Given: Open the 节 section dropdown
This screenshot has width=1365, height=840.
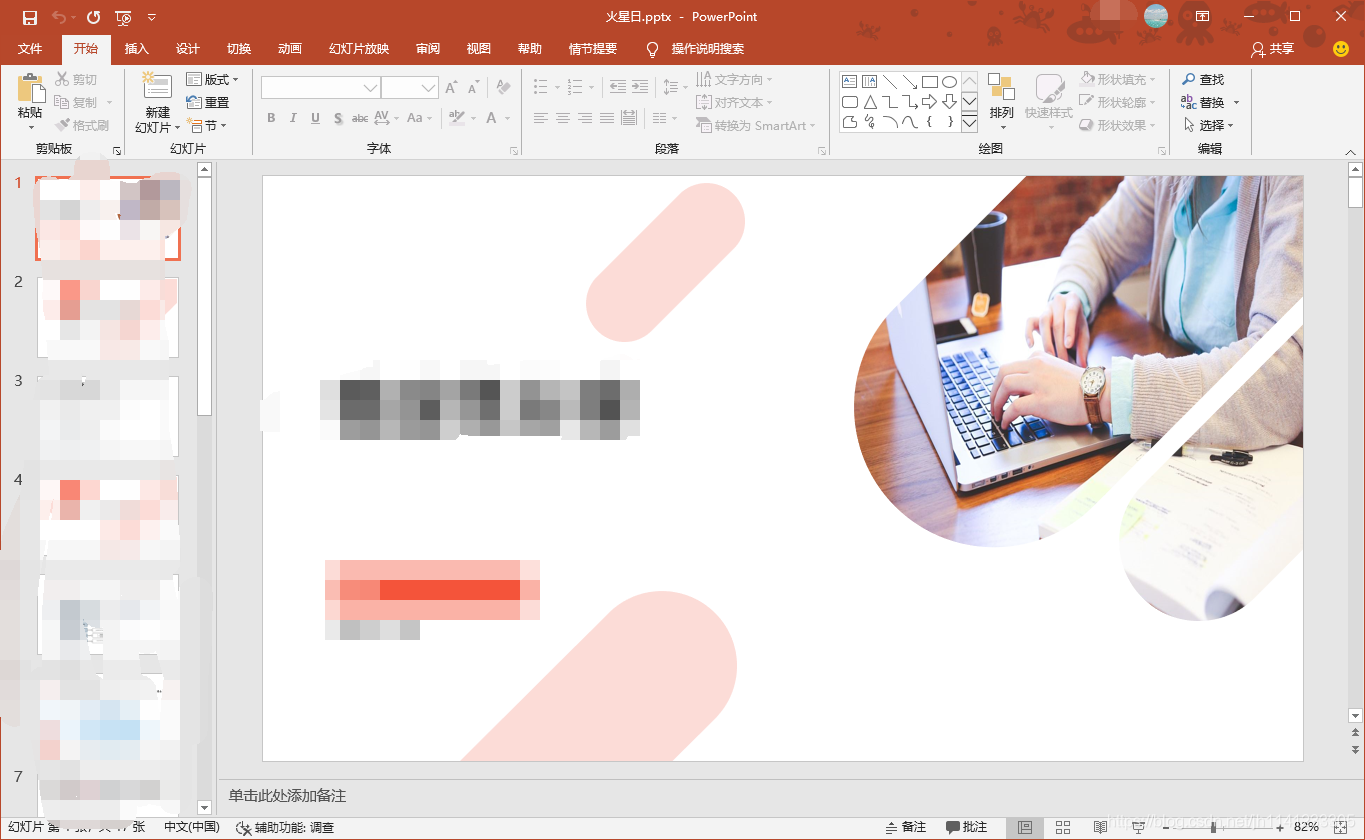Looking at the screenshot, I should [x=207, y=125].
